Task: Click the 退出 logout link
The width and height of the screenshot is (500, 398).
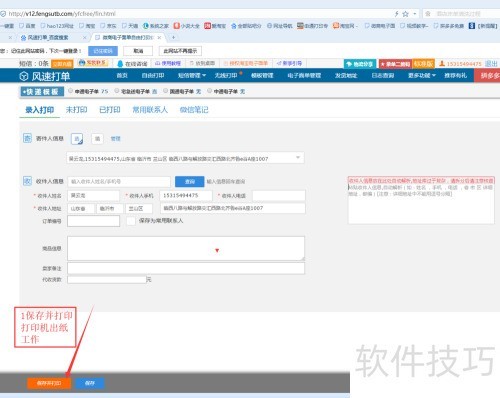Action: pyautogui.click(x=491, y=64)
